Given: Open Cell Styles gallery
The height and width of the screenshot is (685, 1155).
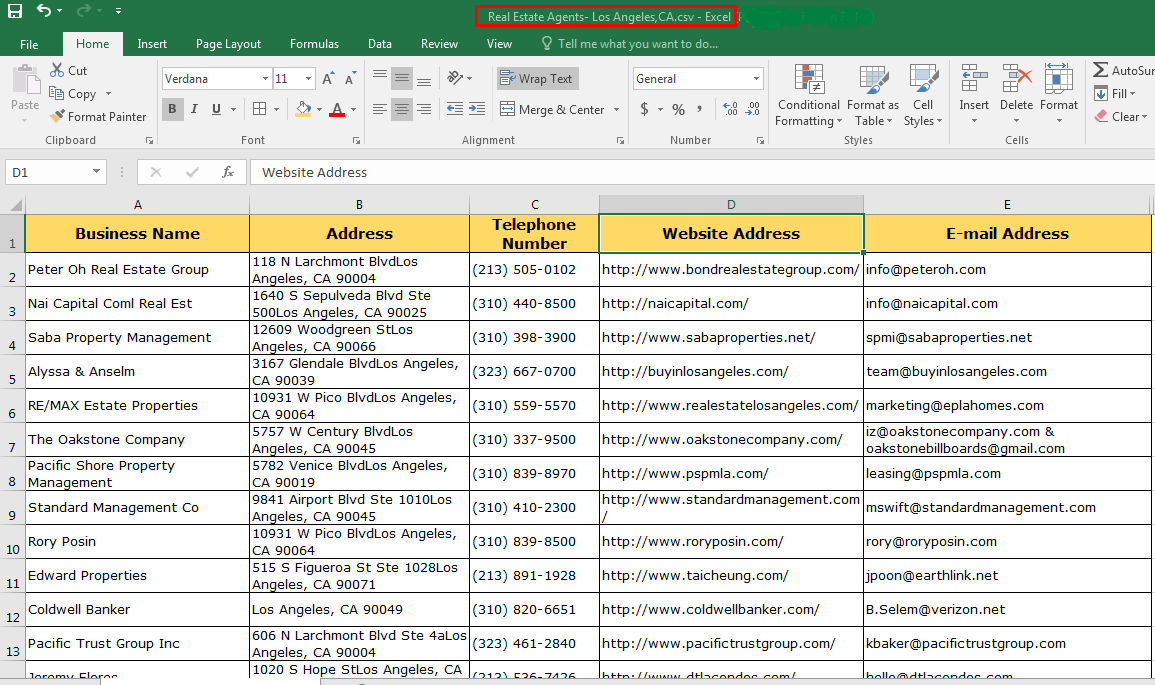Looking at the screenshot, I should point(922,95).
